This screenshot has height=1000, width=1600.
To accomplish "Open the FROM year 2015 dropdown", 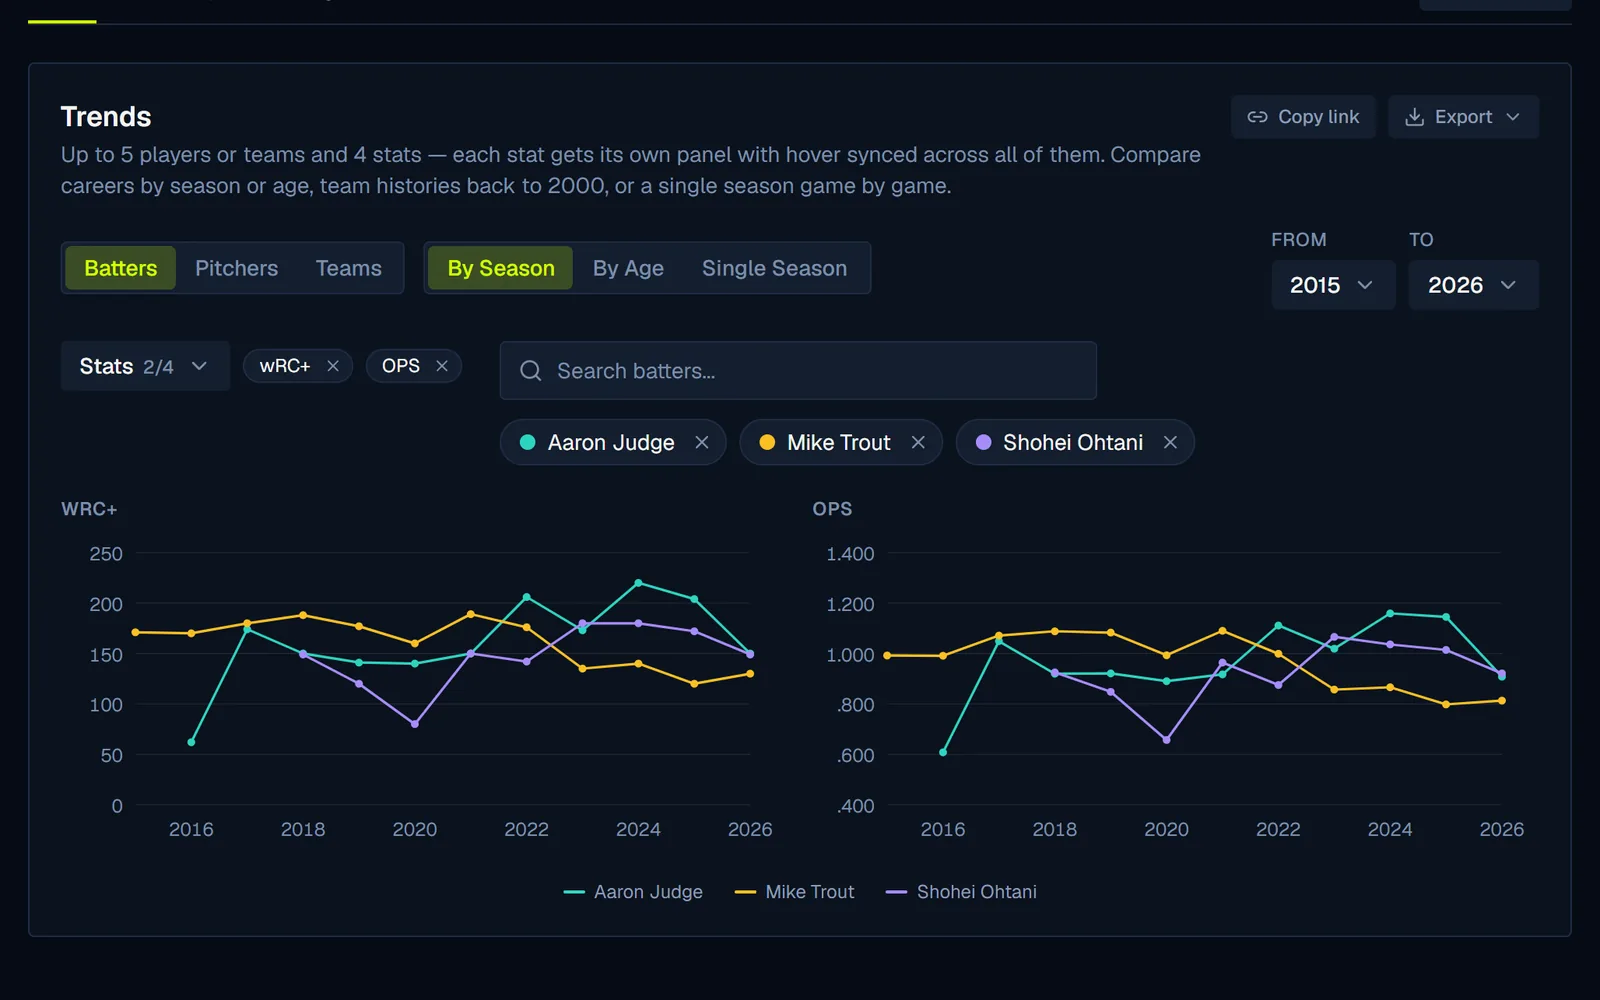I will [1333, 285].
